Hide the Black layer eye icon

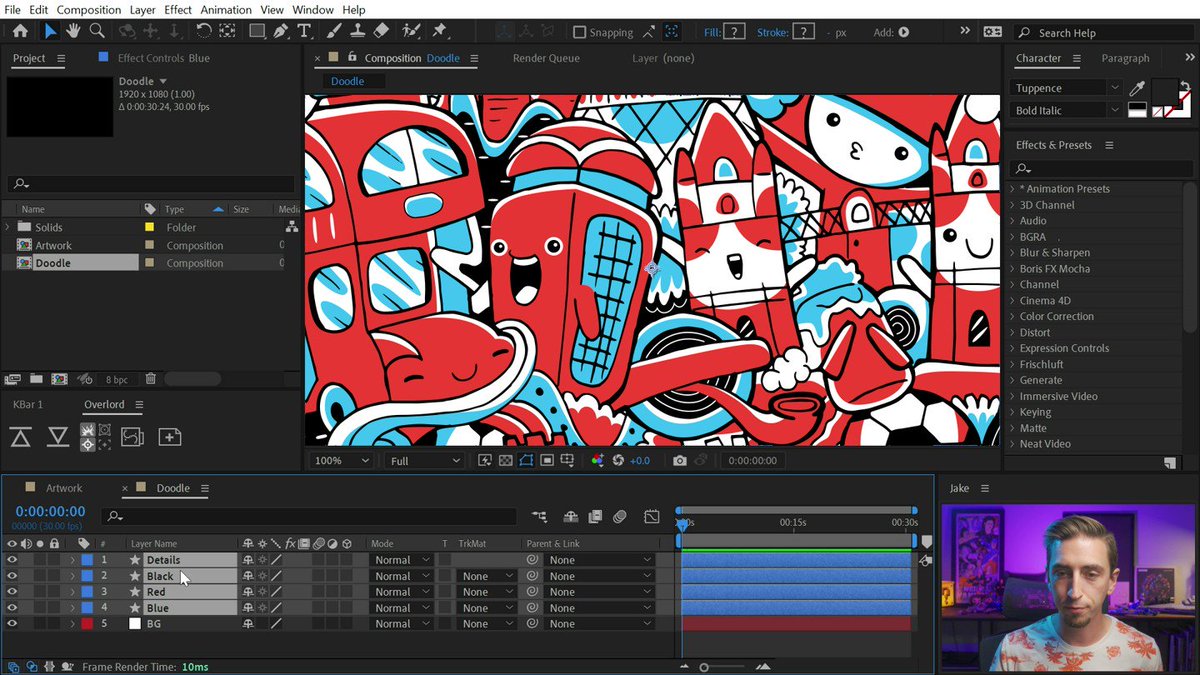point(12,576)
